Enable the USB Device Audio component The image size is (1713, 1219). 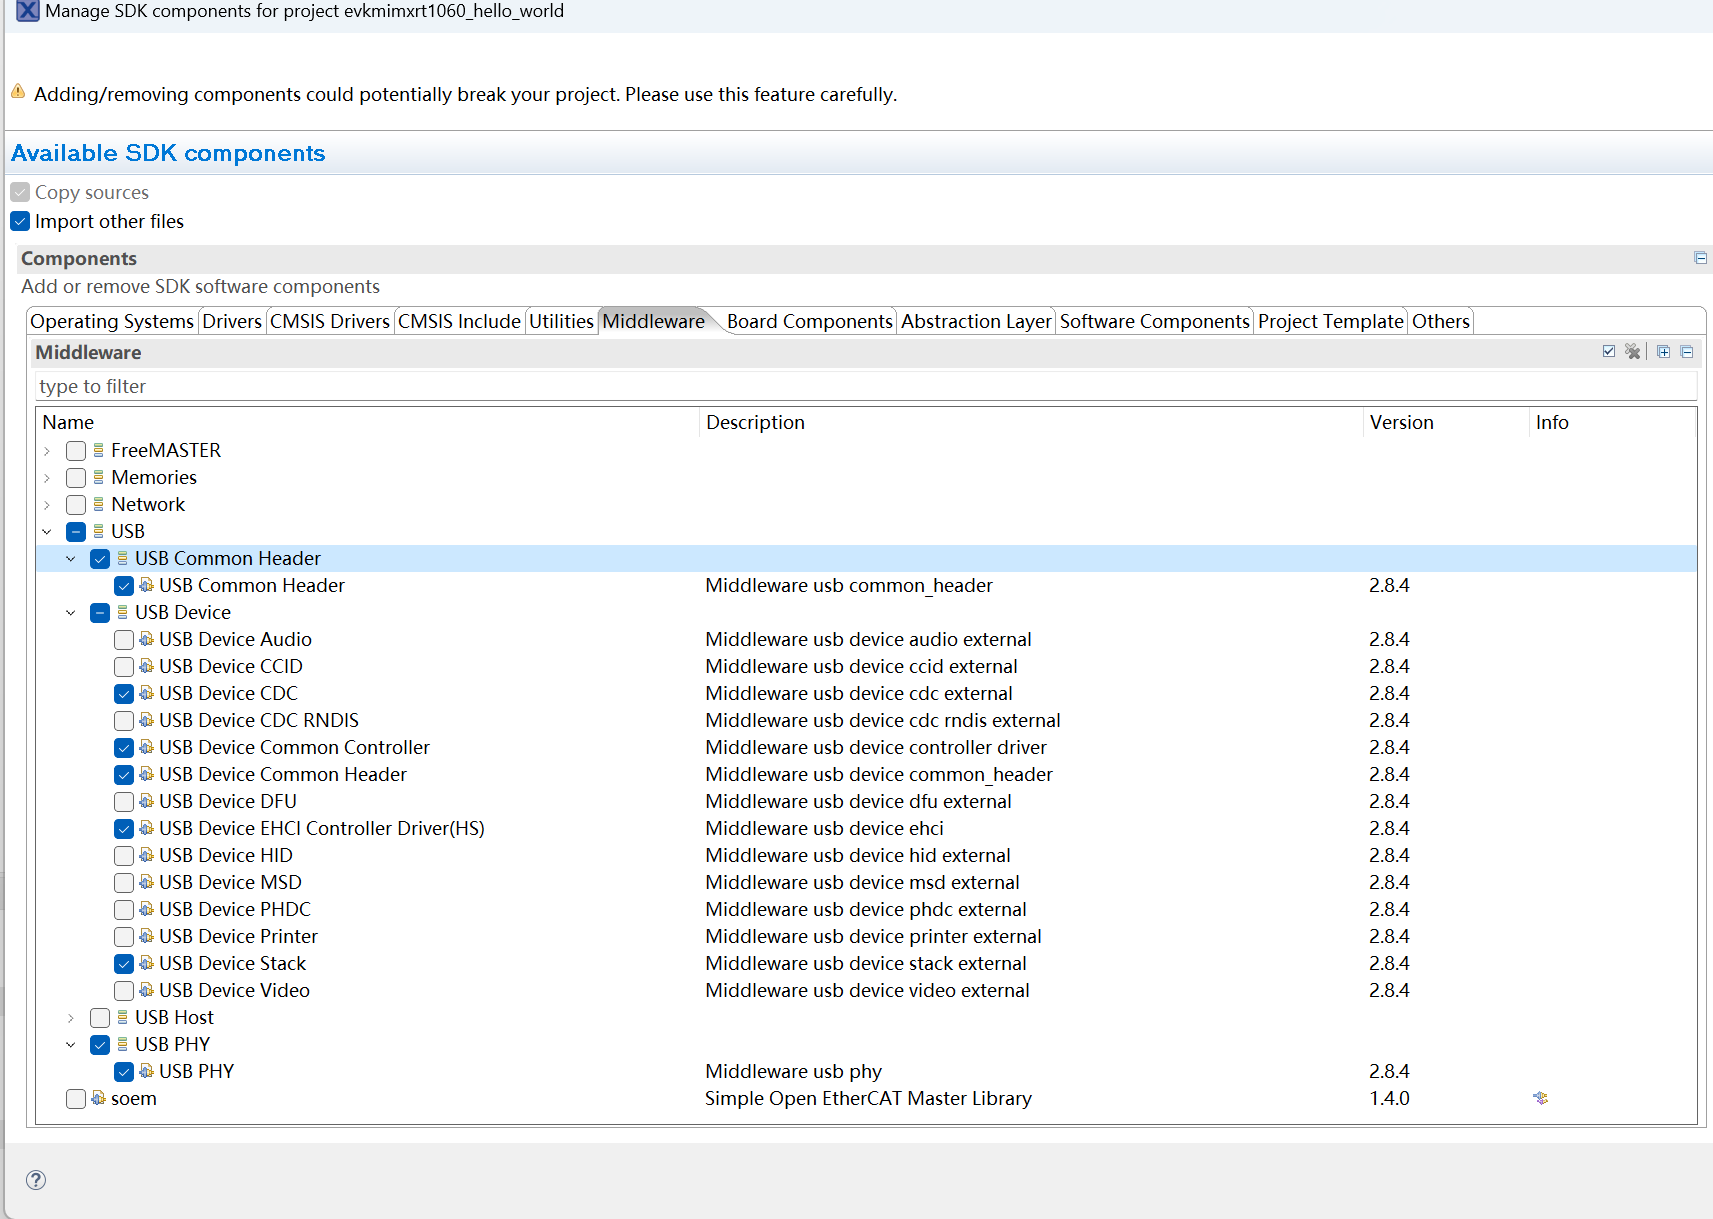(x=124, y=640)
